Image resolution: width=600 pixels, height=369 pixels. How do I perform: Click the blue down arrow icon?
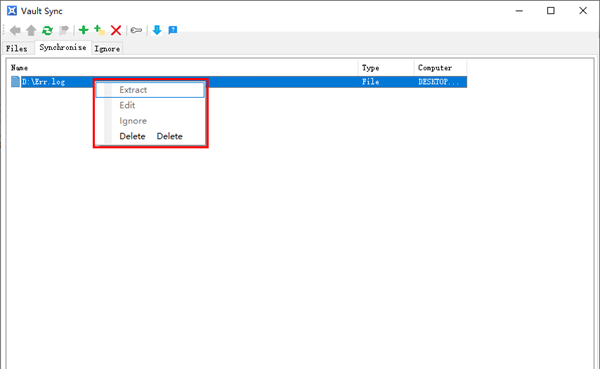157,30
